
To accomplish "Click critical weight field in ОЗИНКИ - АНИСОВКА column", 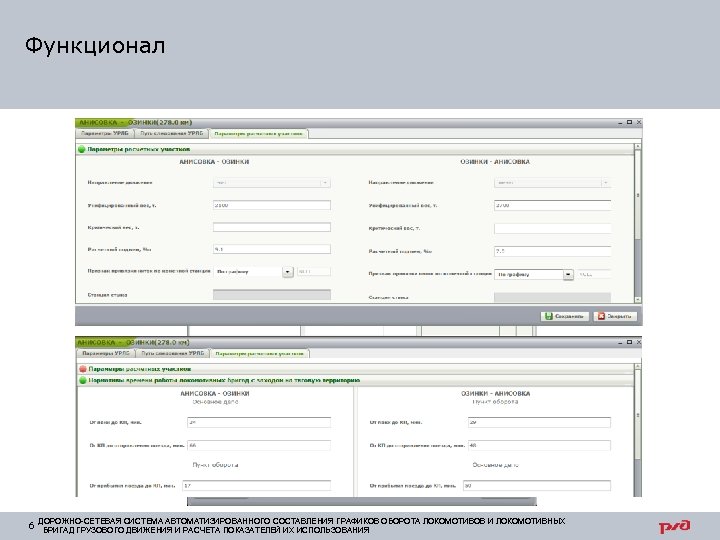I will [552, 228].
